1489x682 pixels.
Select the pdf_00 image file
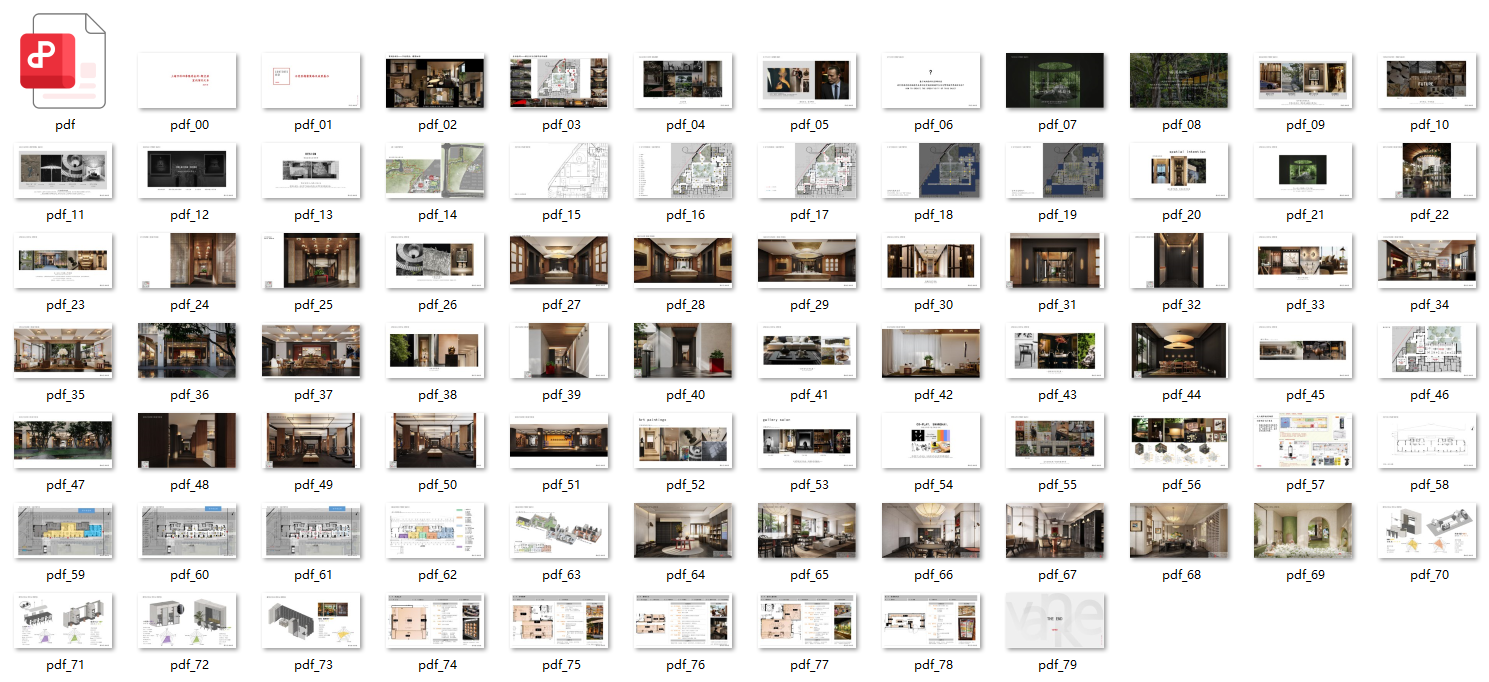pyautogui.click(x=187, y=81)
